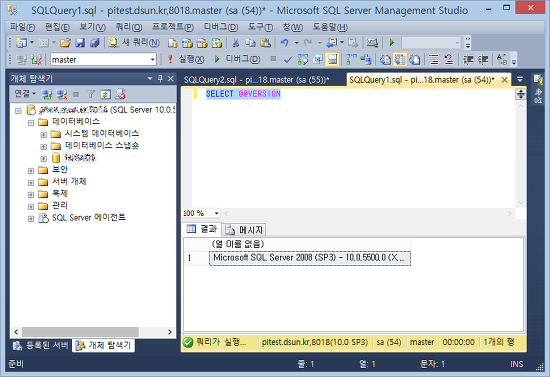Screen dimensions: 550x377
Task: Click the Activity Monitor icon
Action: click(x=372, y=43)
